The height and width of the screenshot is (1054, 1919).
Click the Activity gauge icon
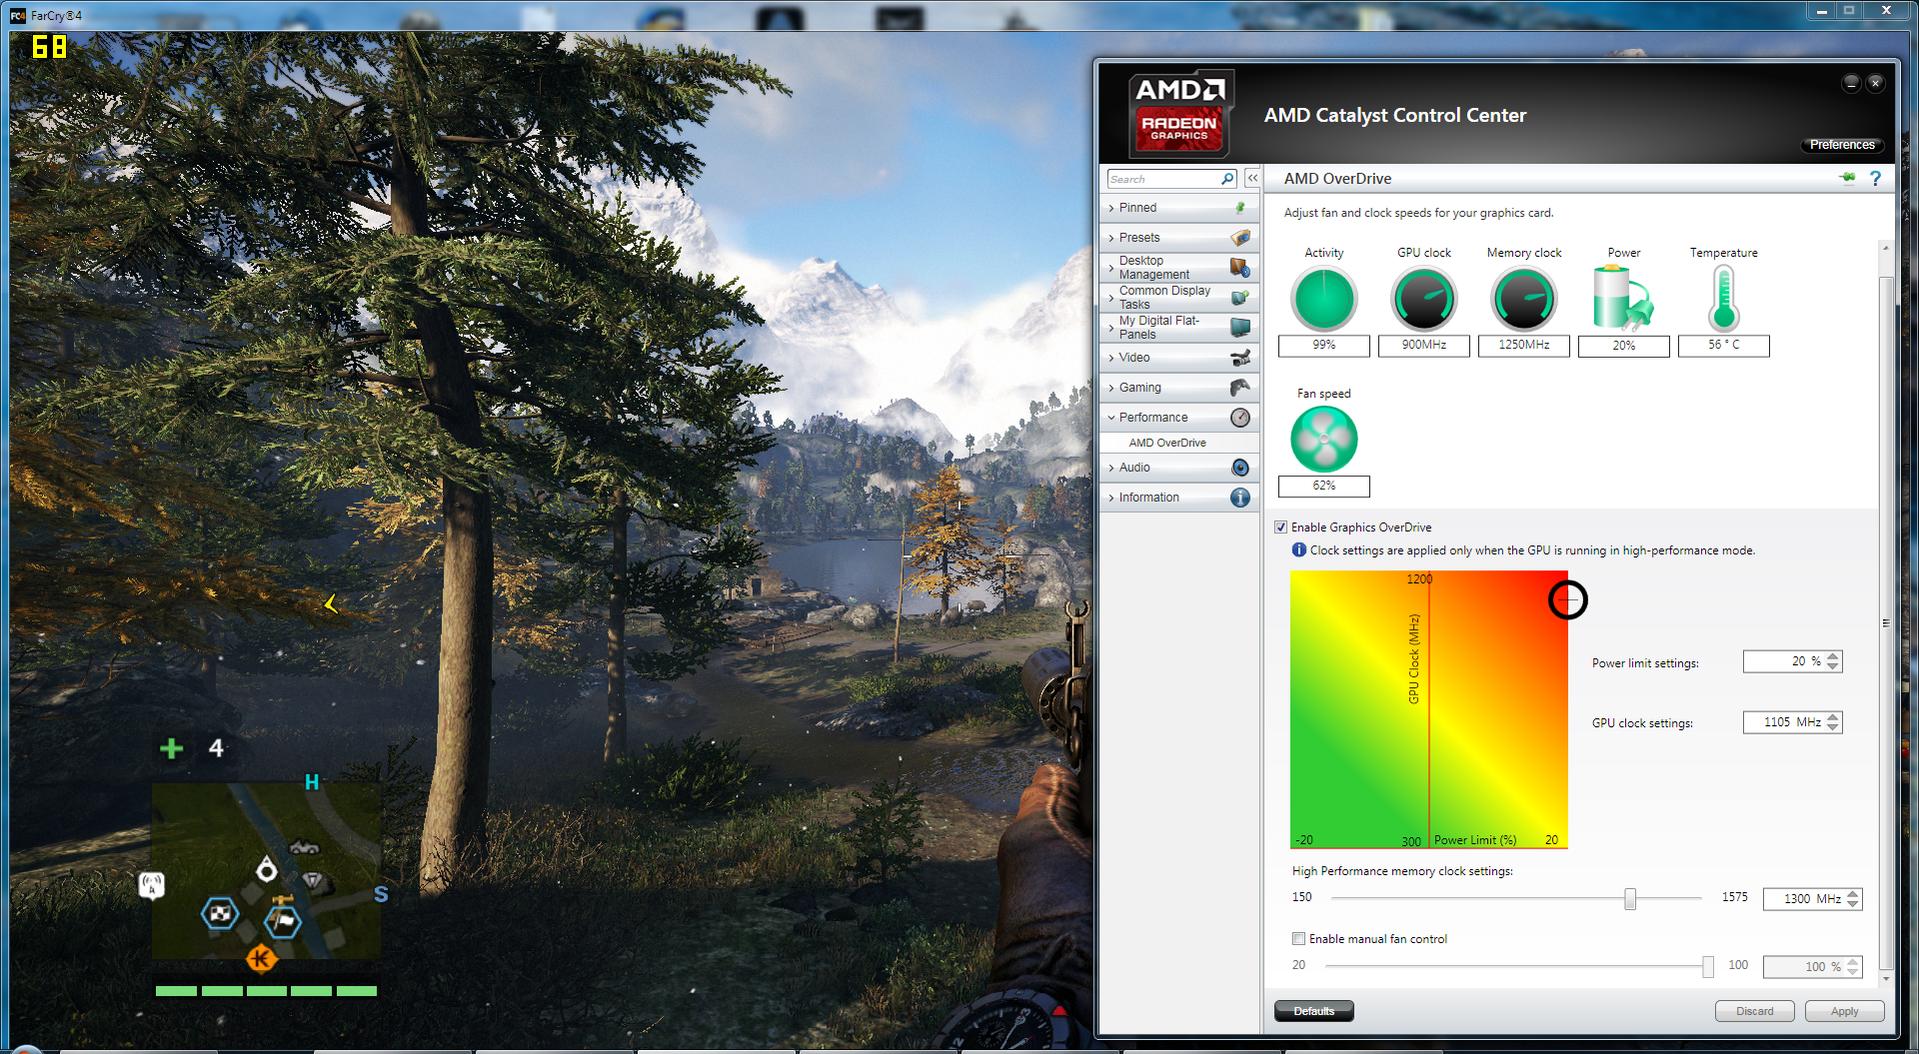click(1324, 299)
